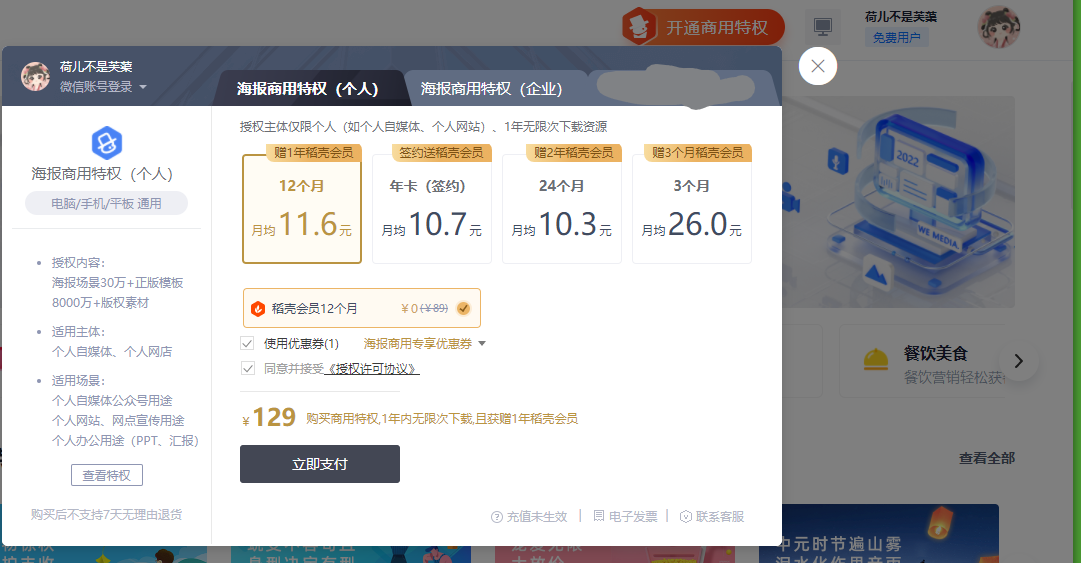This screenshot has width=1081, height=563.
Task: Click the 餐饮美食 dish icon
Action: coord(876,360)
